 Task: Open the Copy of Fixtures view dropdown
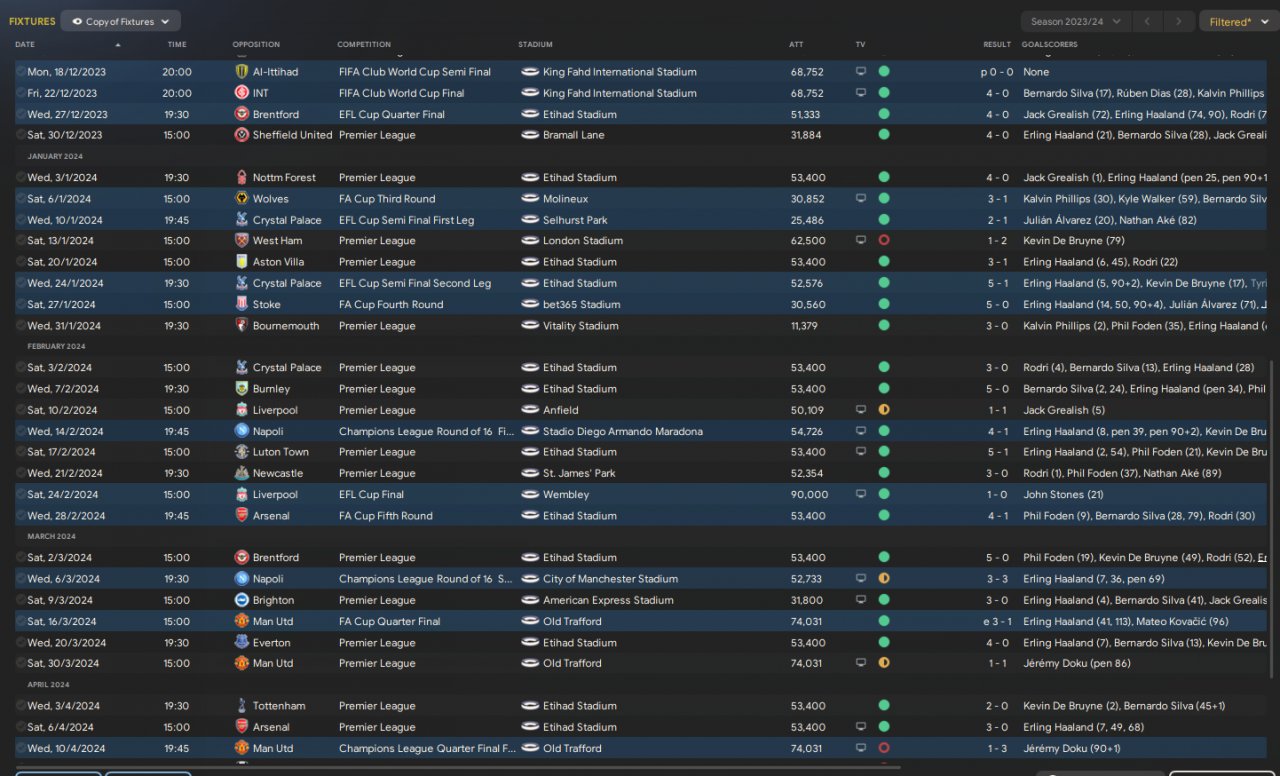(121, 21)
